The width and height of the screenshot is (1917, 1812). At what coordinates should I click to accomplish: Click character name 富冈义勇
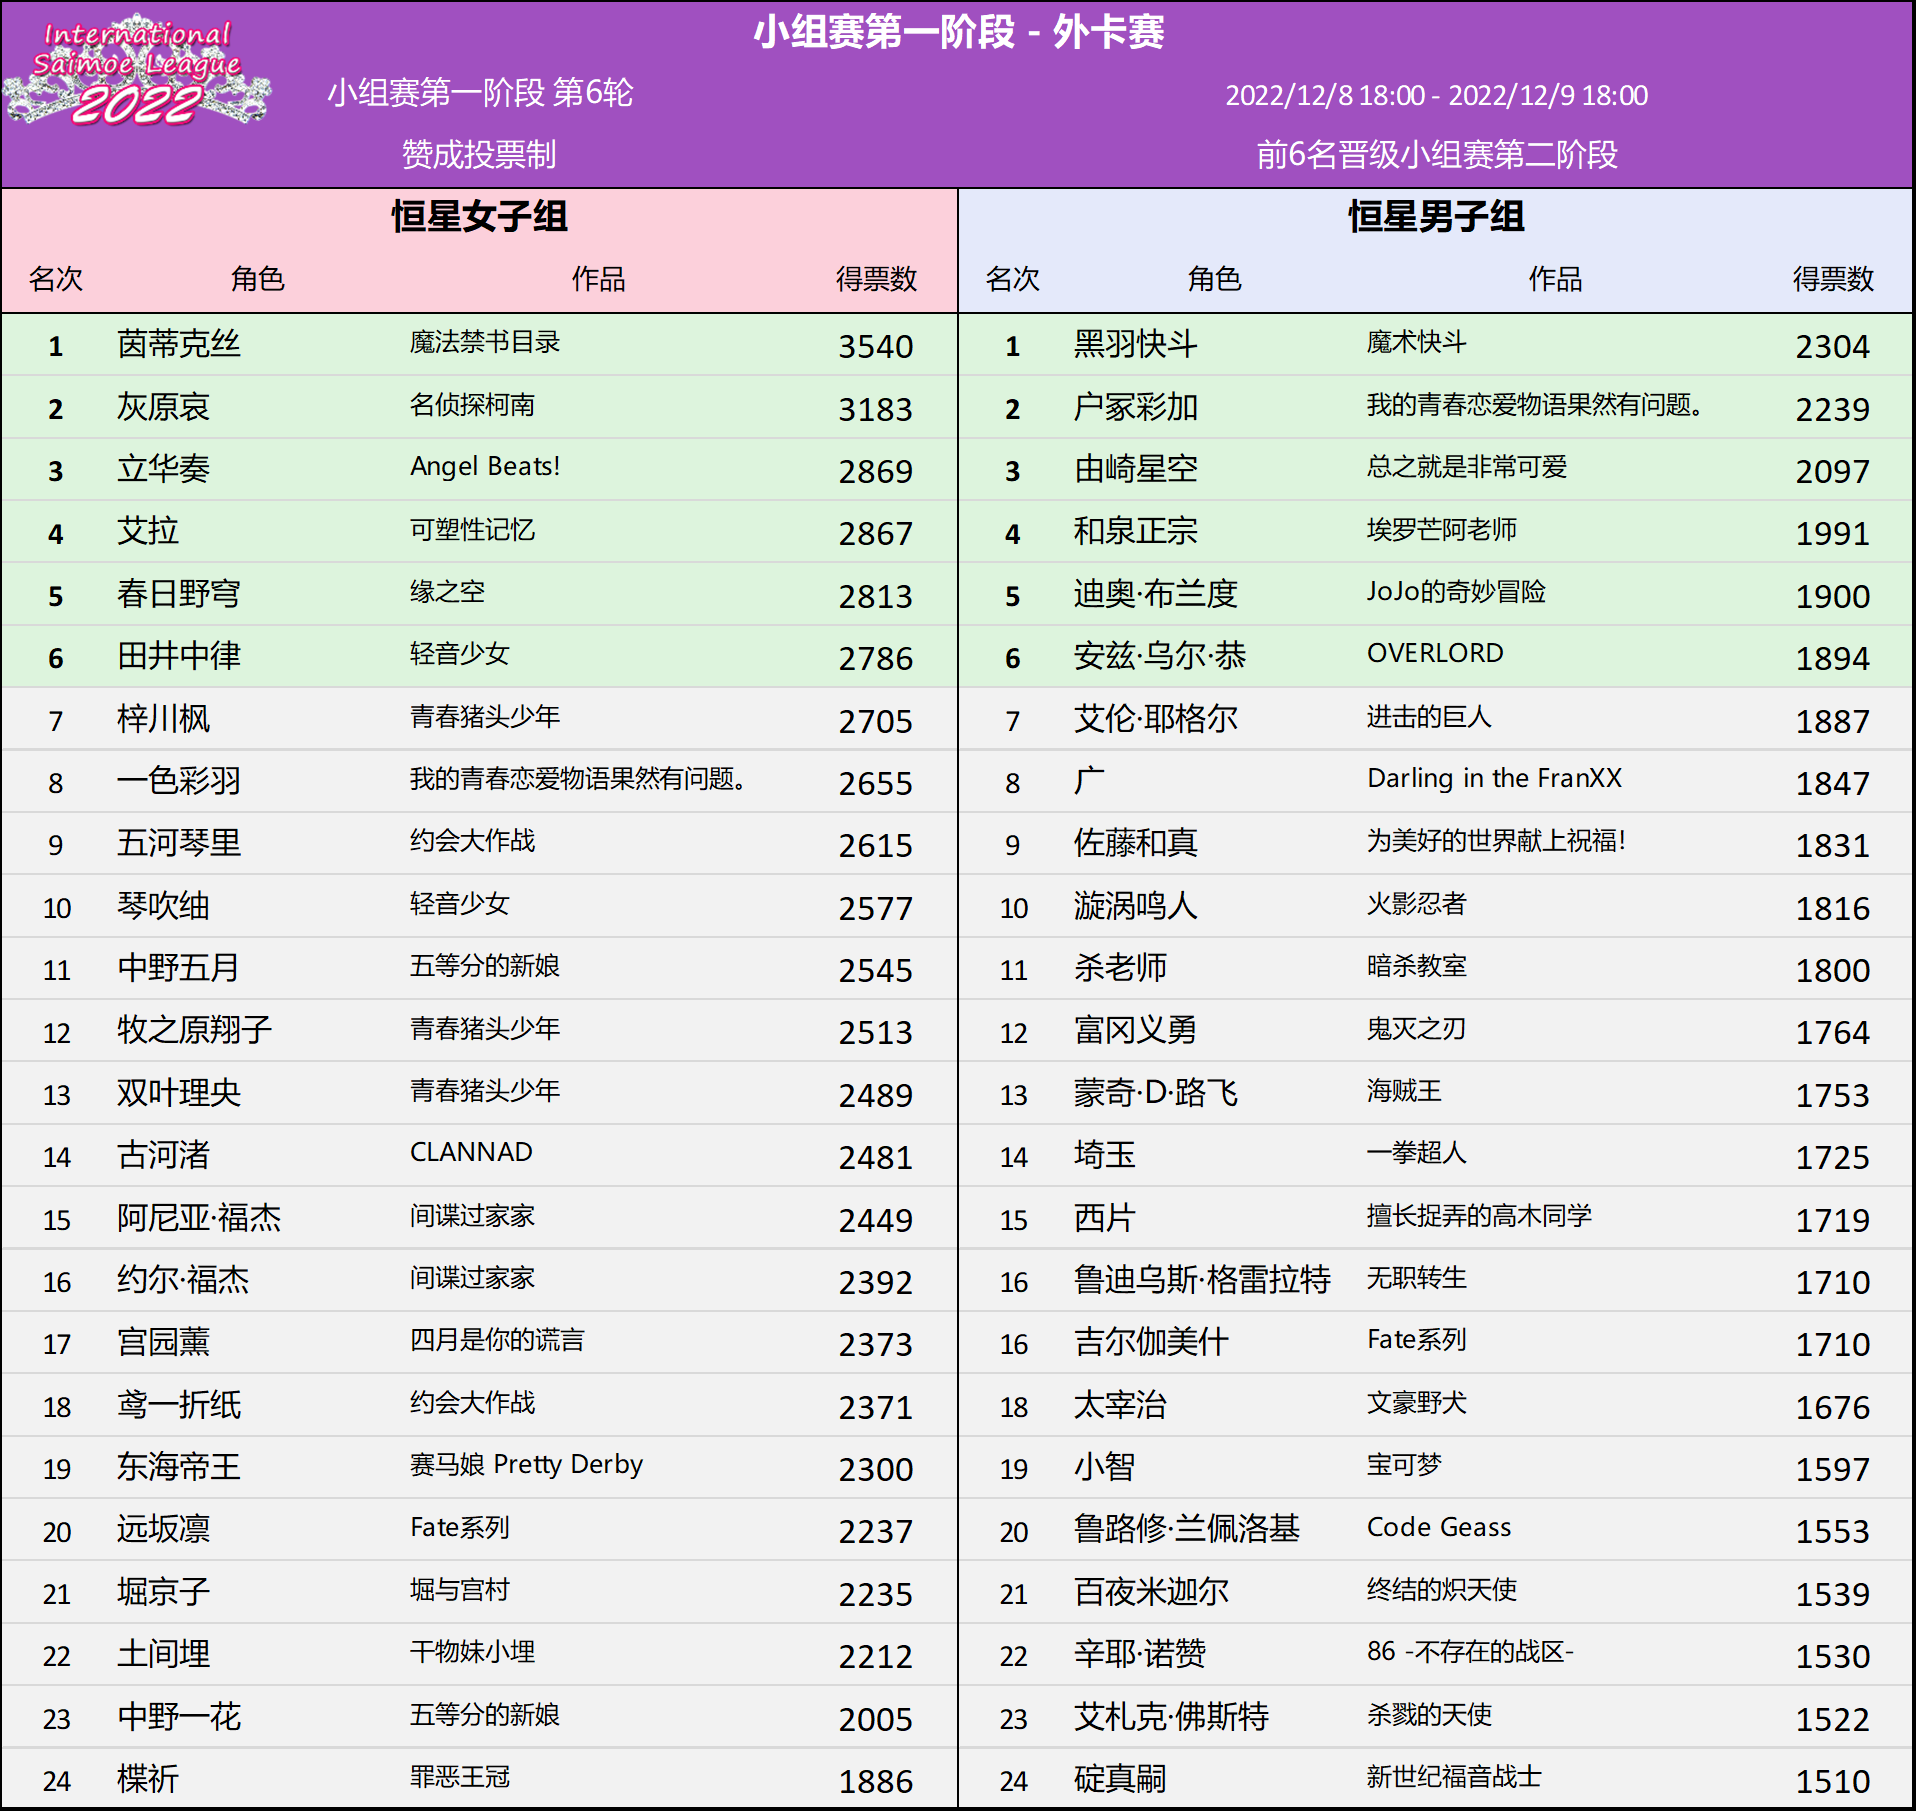1136,1031
